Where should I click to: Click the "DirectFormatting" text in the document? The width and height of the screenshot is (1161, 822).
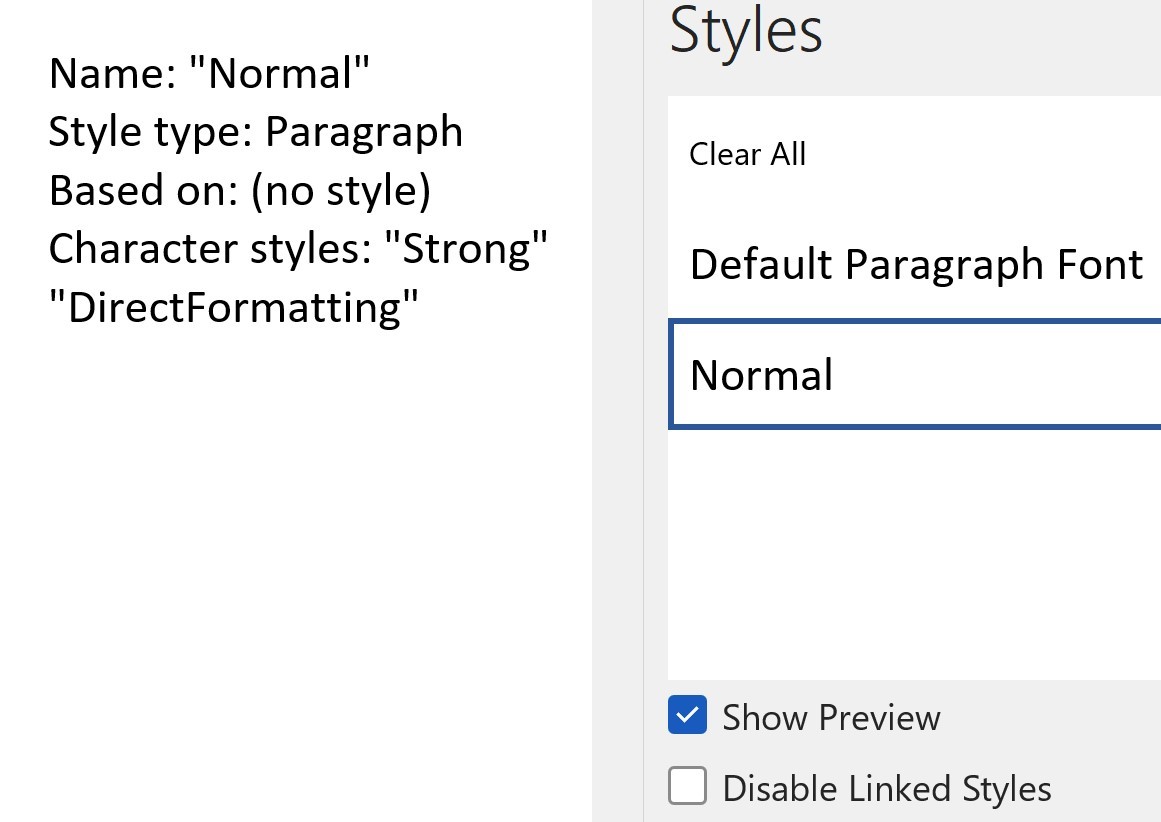coord(233,308)
